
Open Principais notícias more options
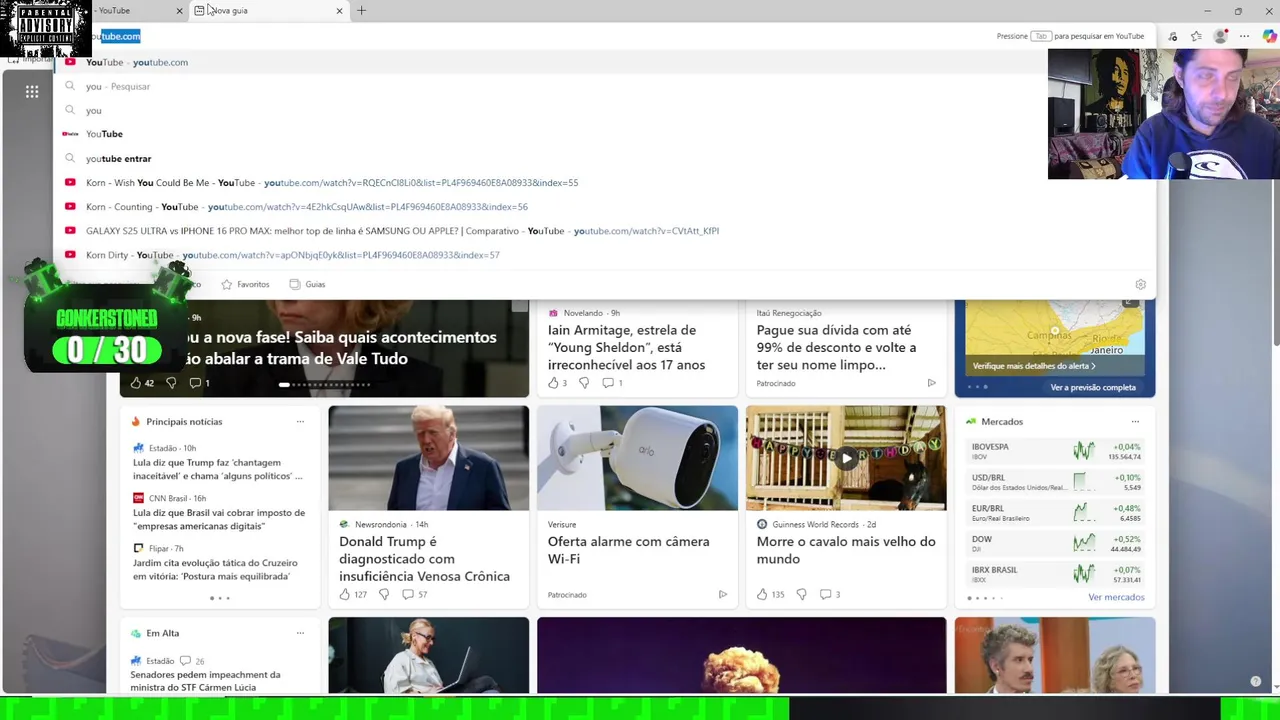[x=300, y=422]
